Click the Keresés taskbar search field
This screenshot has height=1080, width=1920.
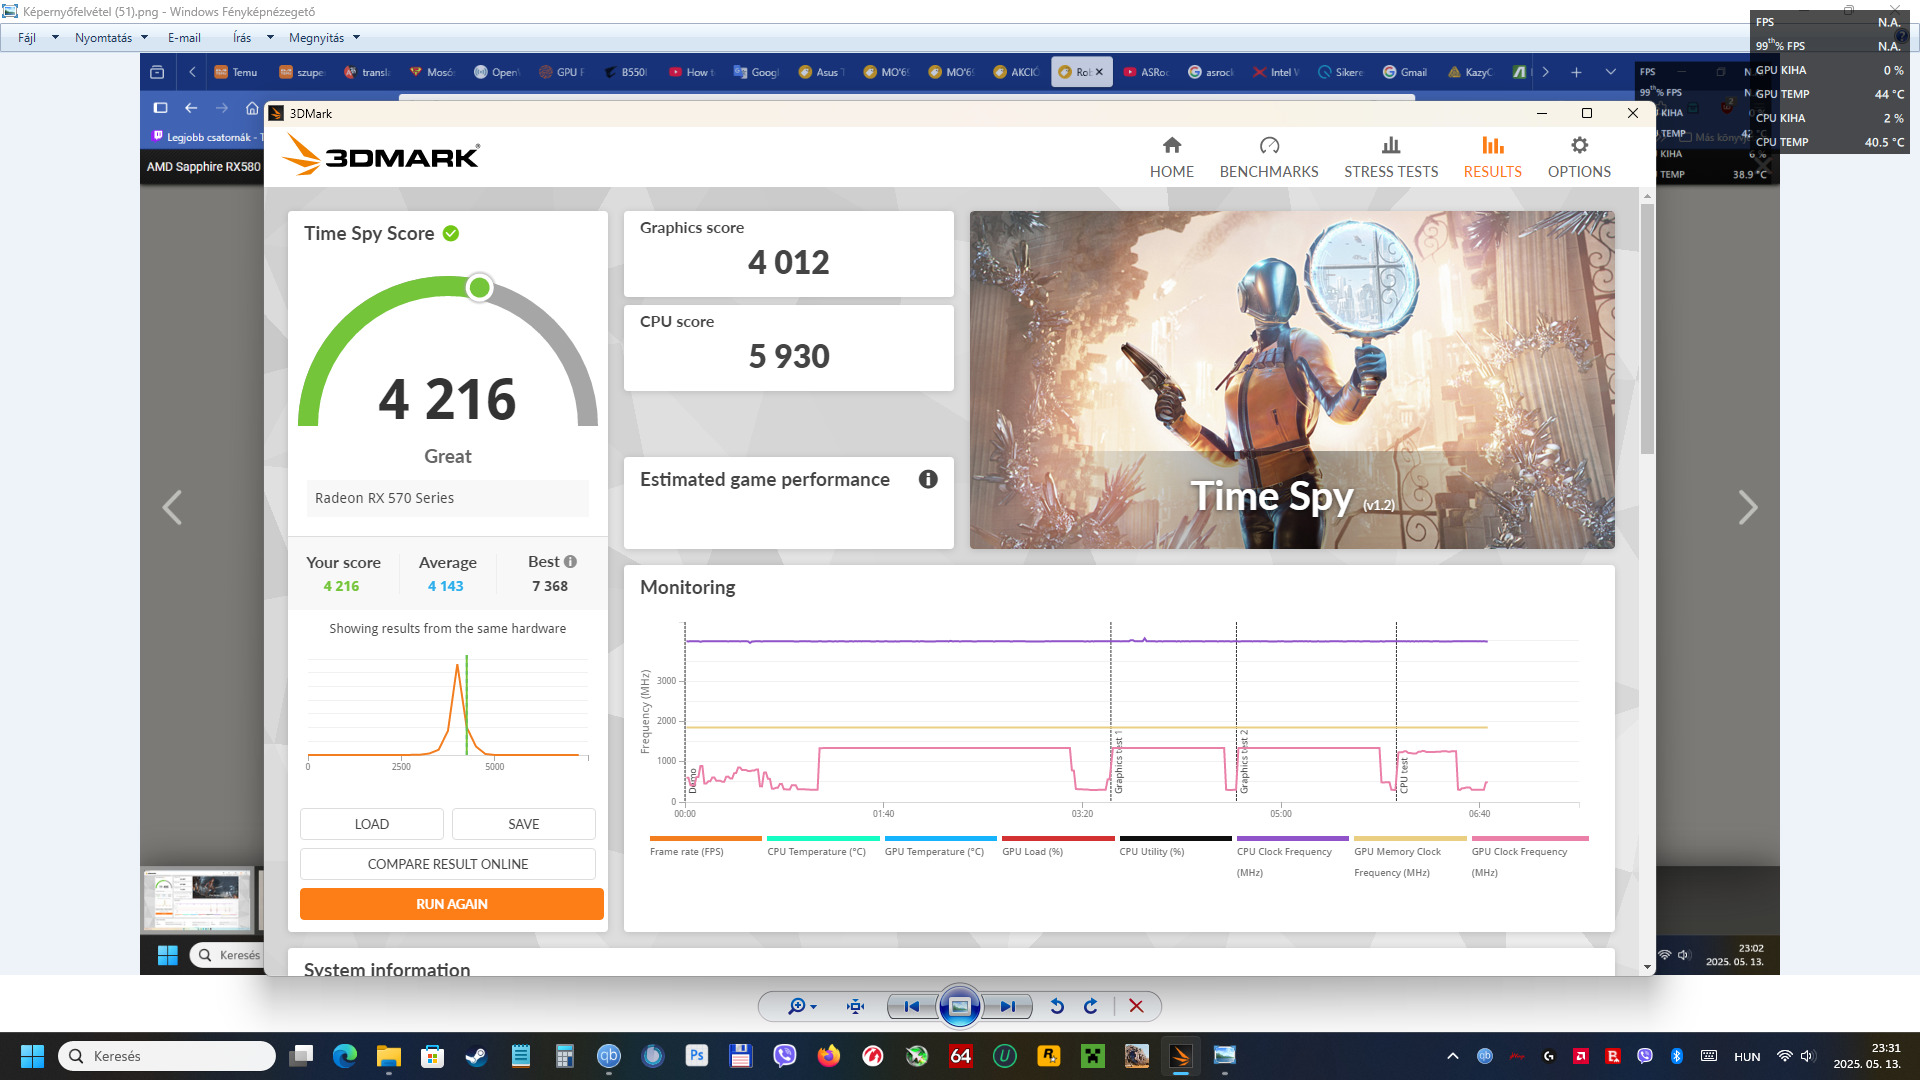click(168, 1056)
